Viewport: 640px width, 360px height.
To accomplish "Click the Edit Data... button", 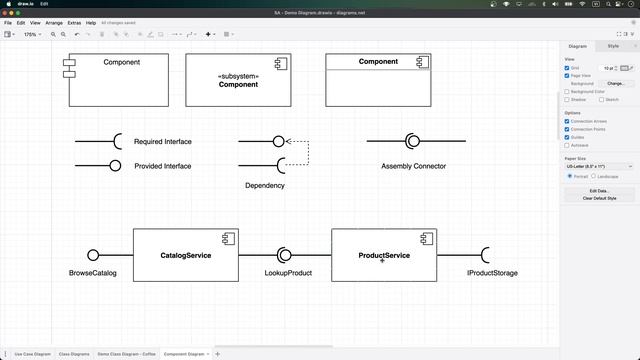I will point(599,191).
